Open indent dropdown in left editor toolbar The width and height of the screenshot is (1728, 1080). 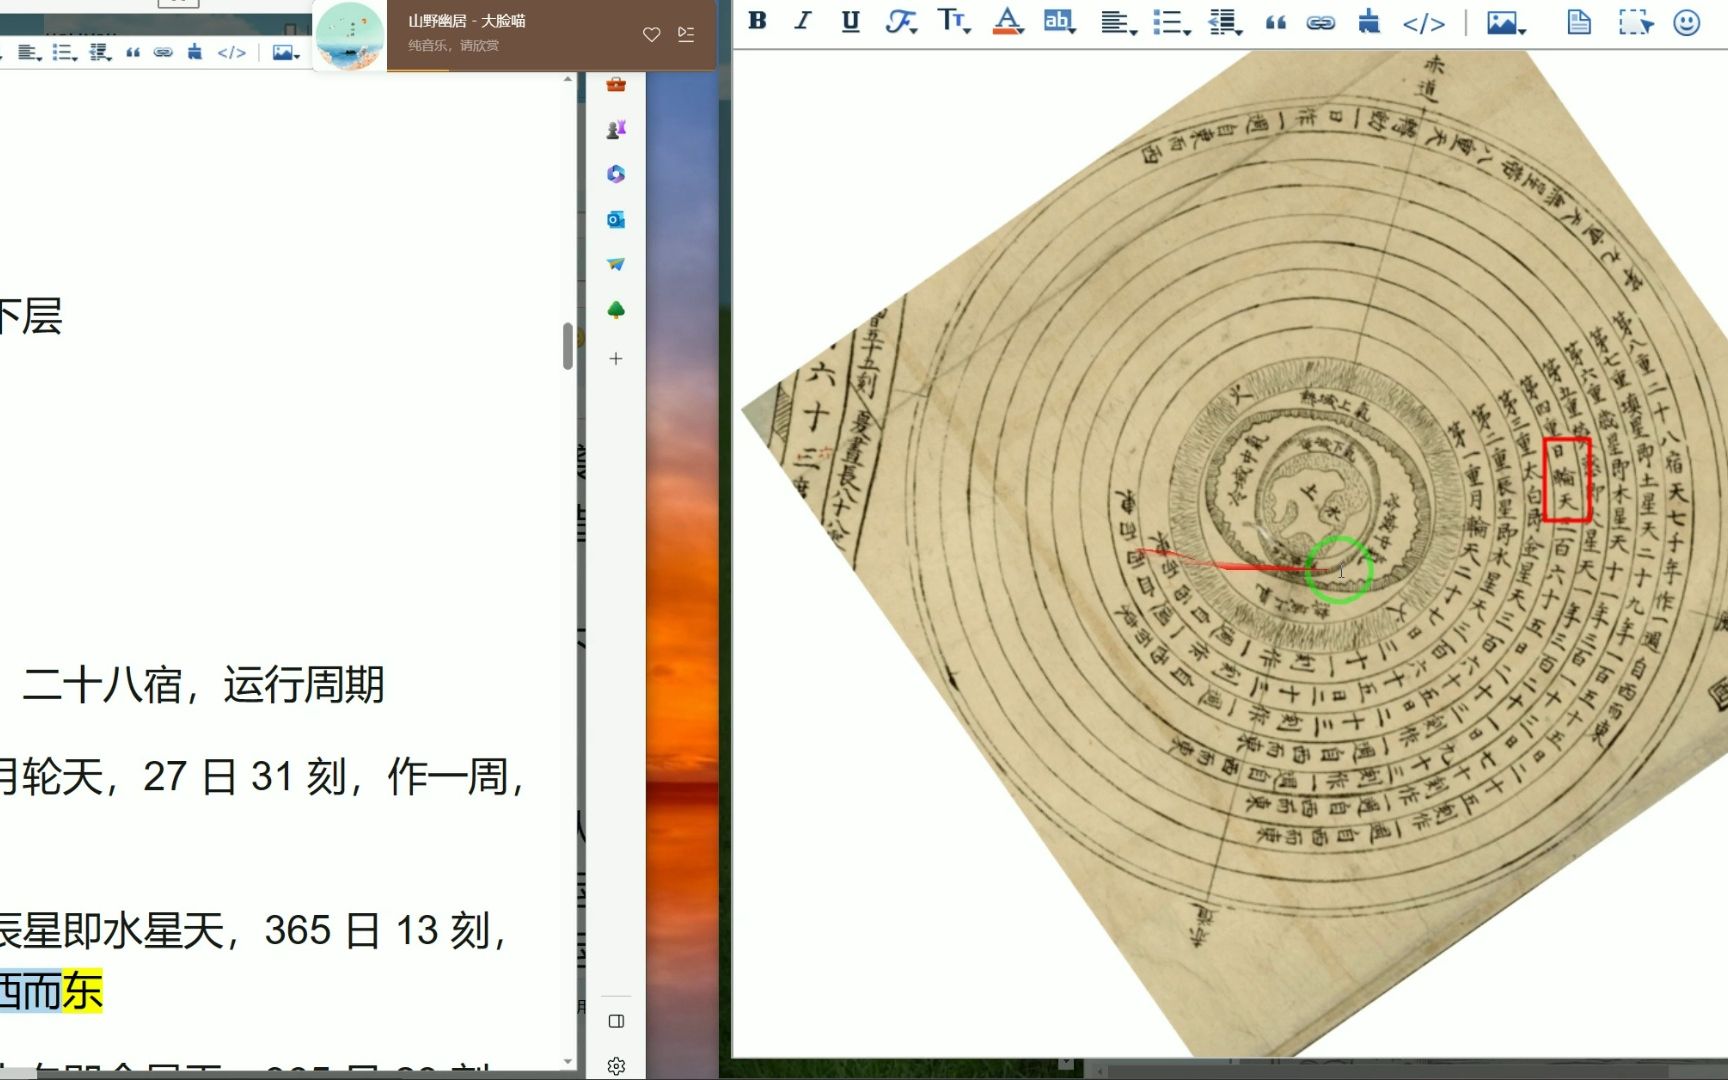click(x=100, y=53)
